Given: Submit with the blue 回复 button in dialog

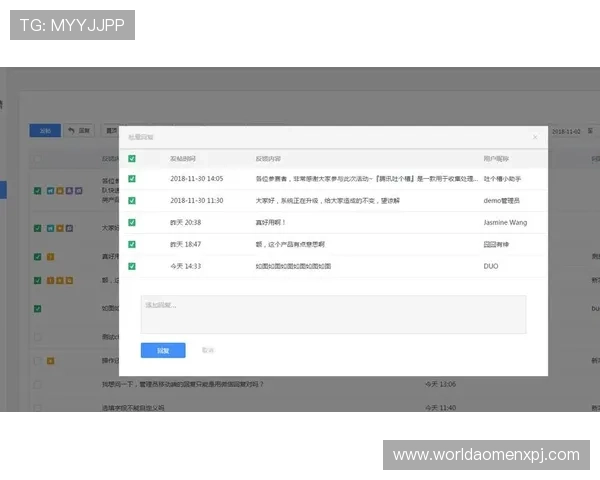Looking at the screenshot, I should [x=163, y=350].
